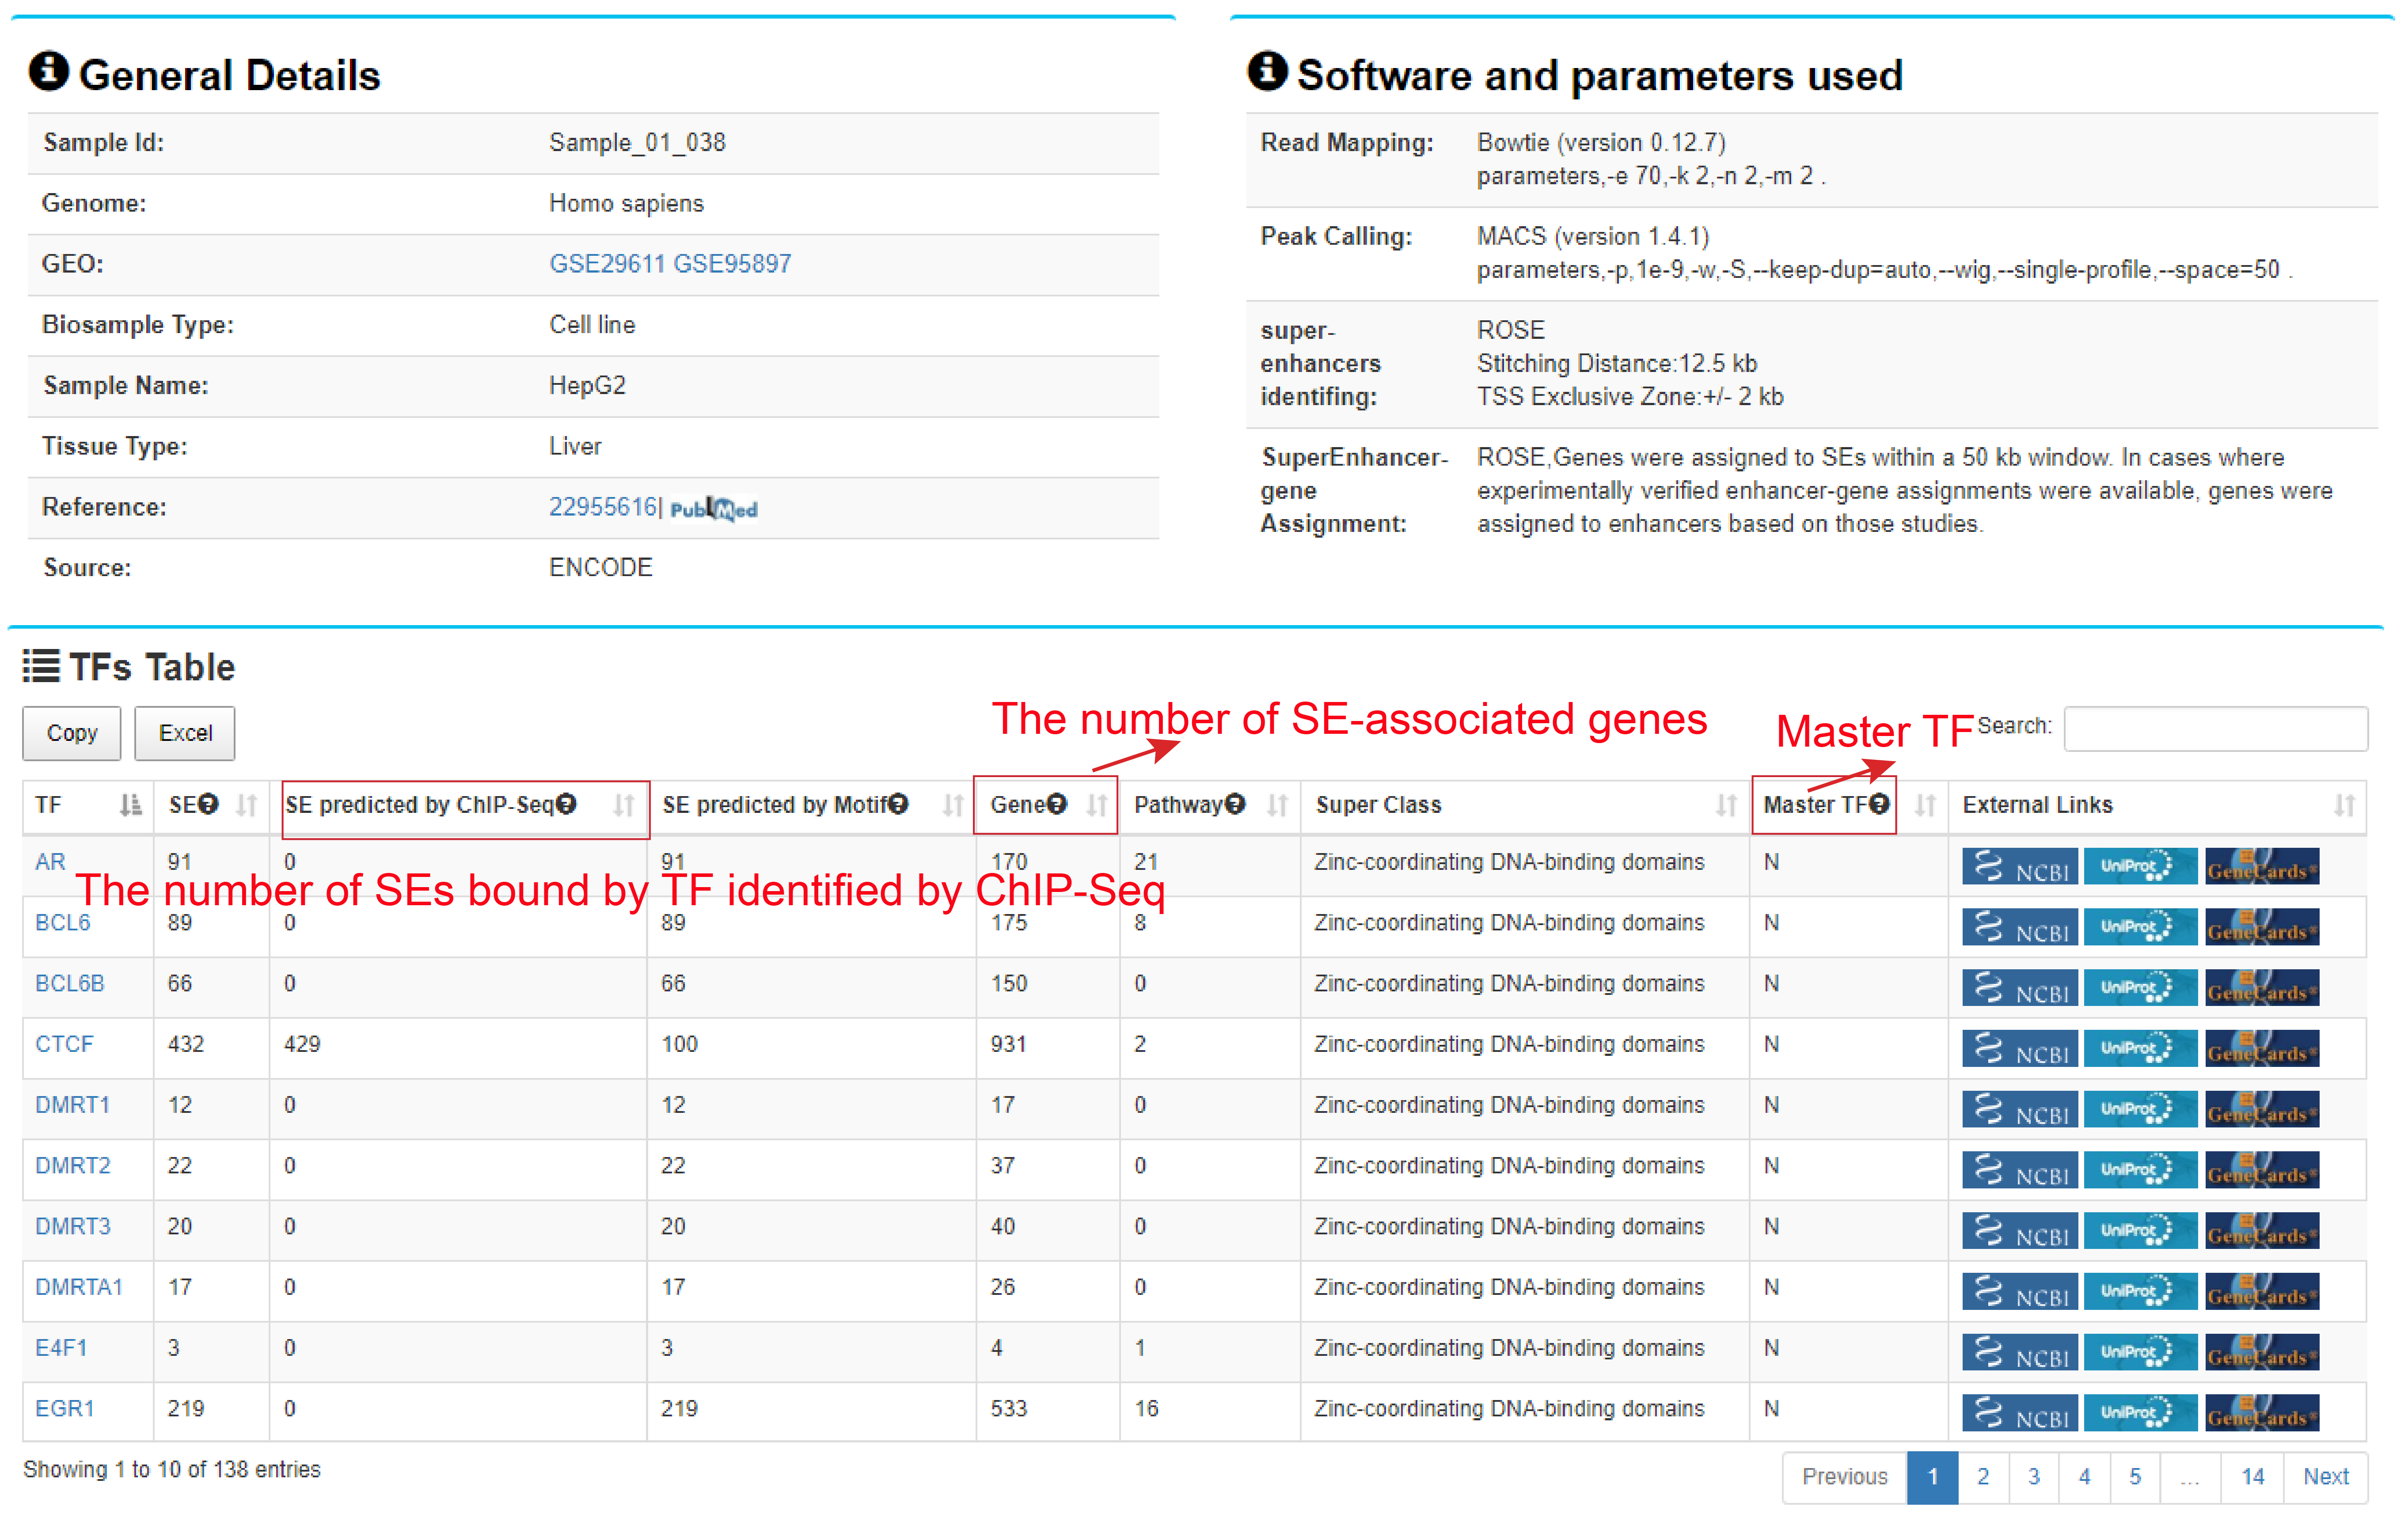
Task: Export table with Excel button
Action: [x=185, y=733]
